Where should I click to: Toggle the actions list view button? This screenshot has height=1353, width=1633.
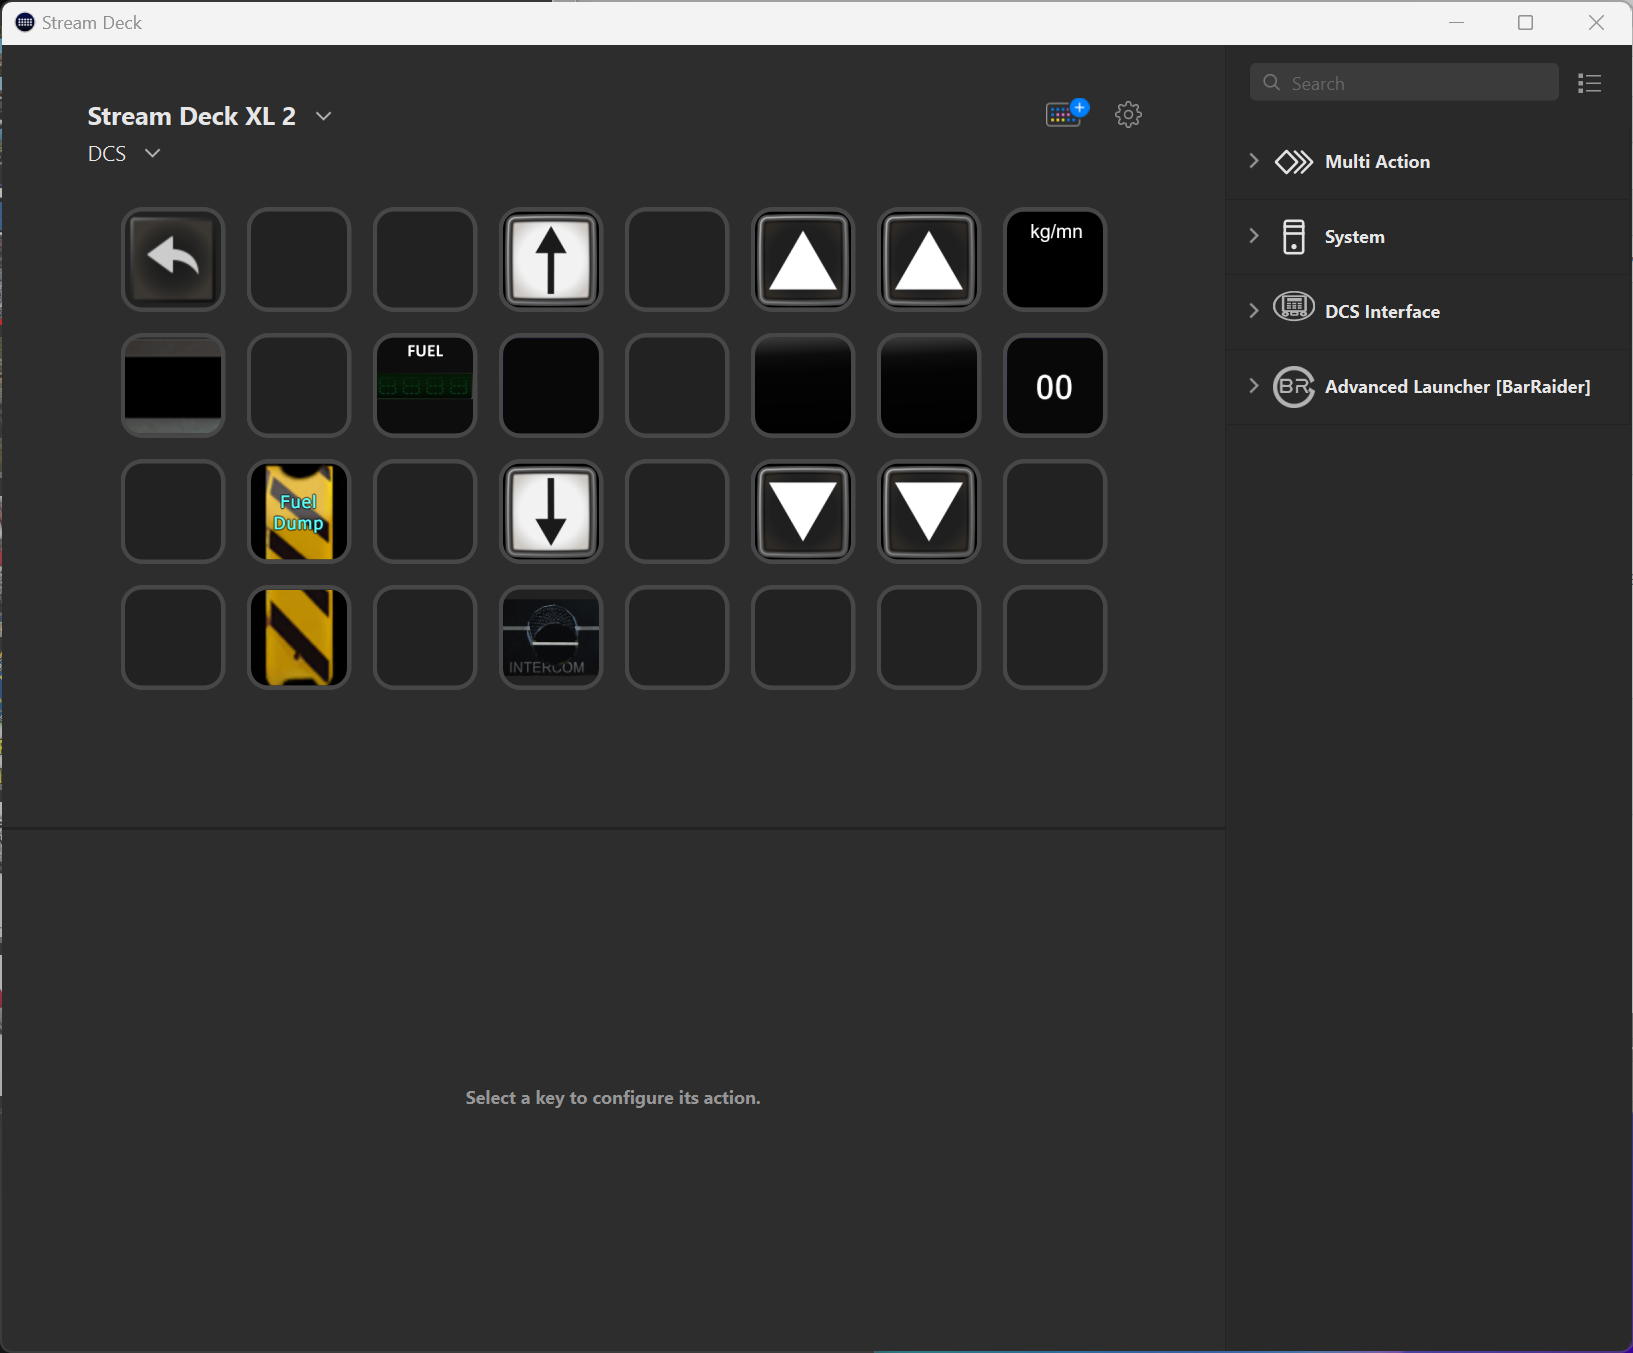(1589, 83)
